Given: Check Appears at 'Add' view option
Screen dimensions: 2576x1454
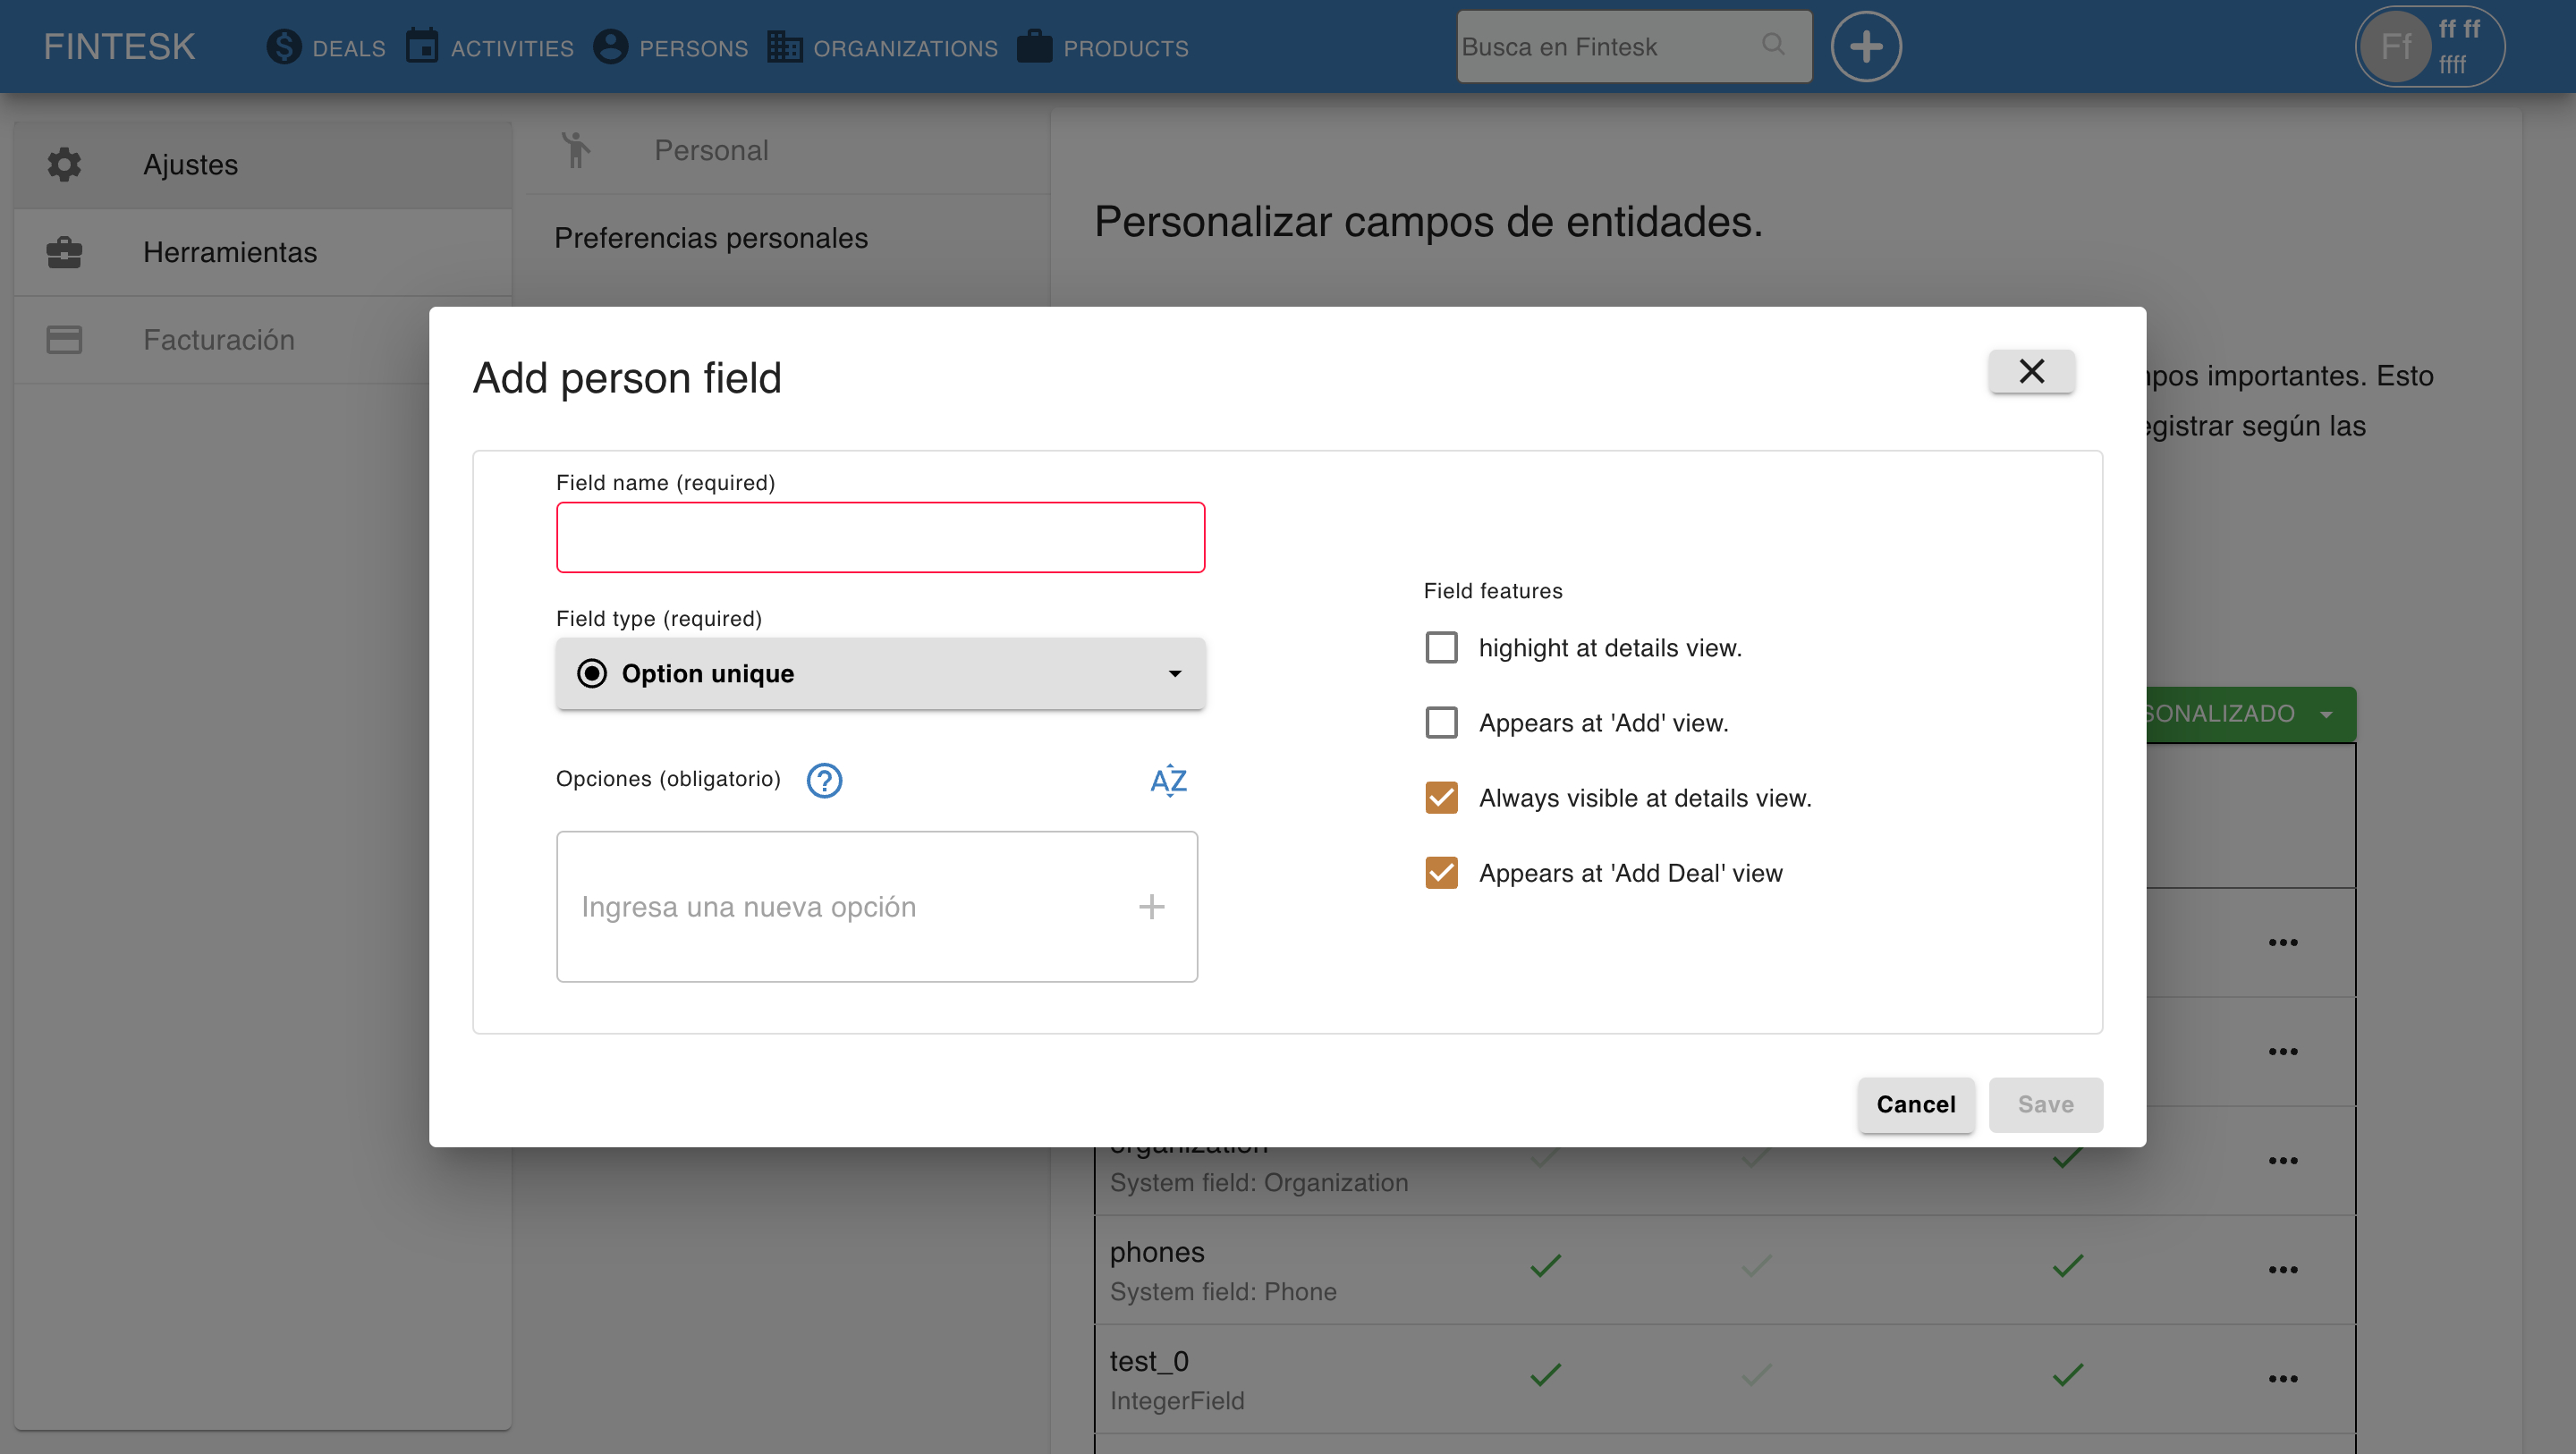Looking at the screenshot, I should coord(1441,723).
